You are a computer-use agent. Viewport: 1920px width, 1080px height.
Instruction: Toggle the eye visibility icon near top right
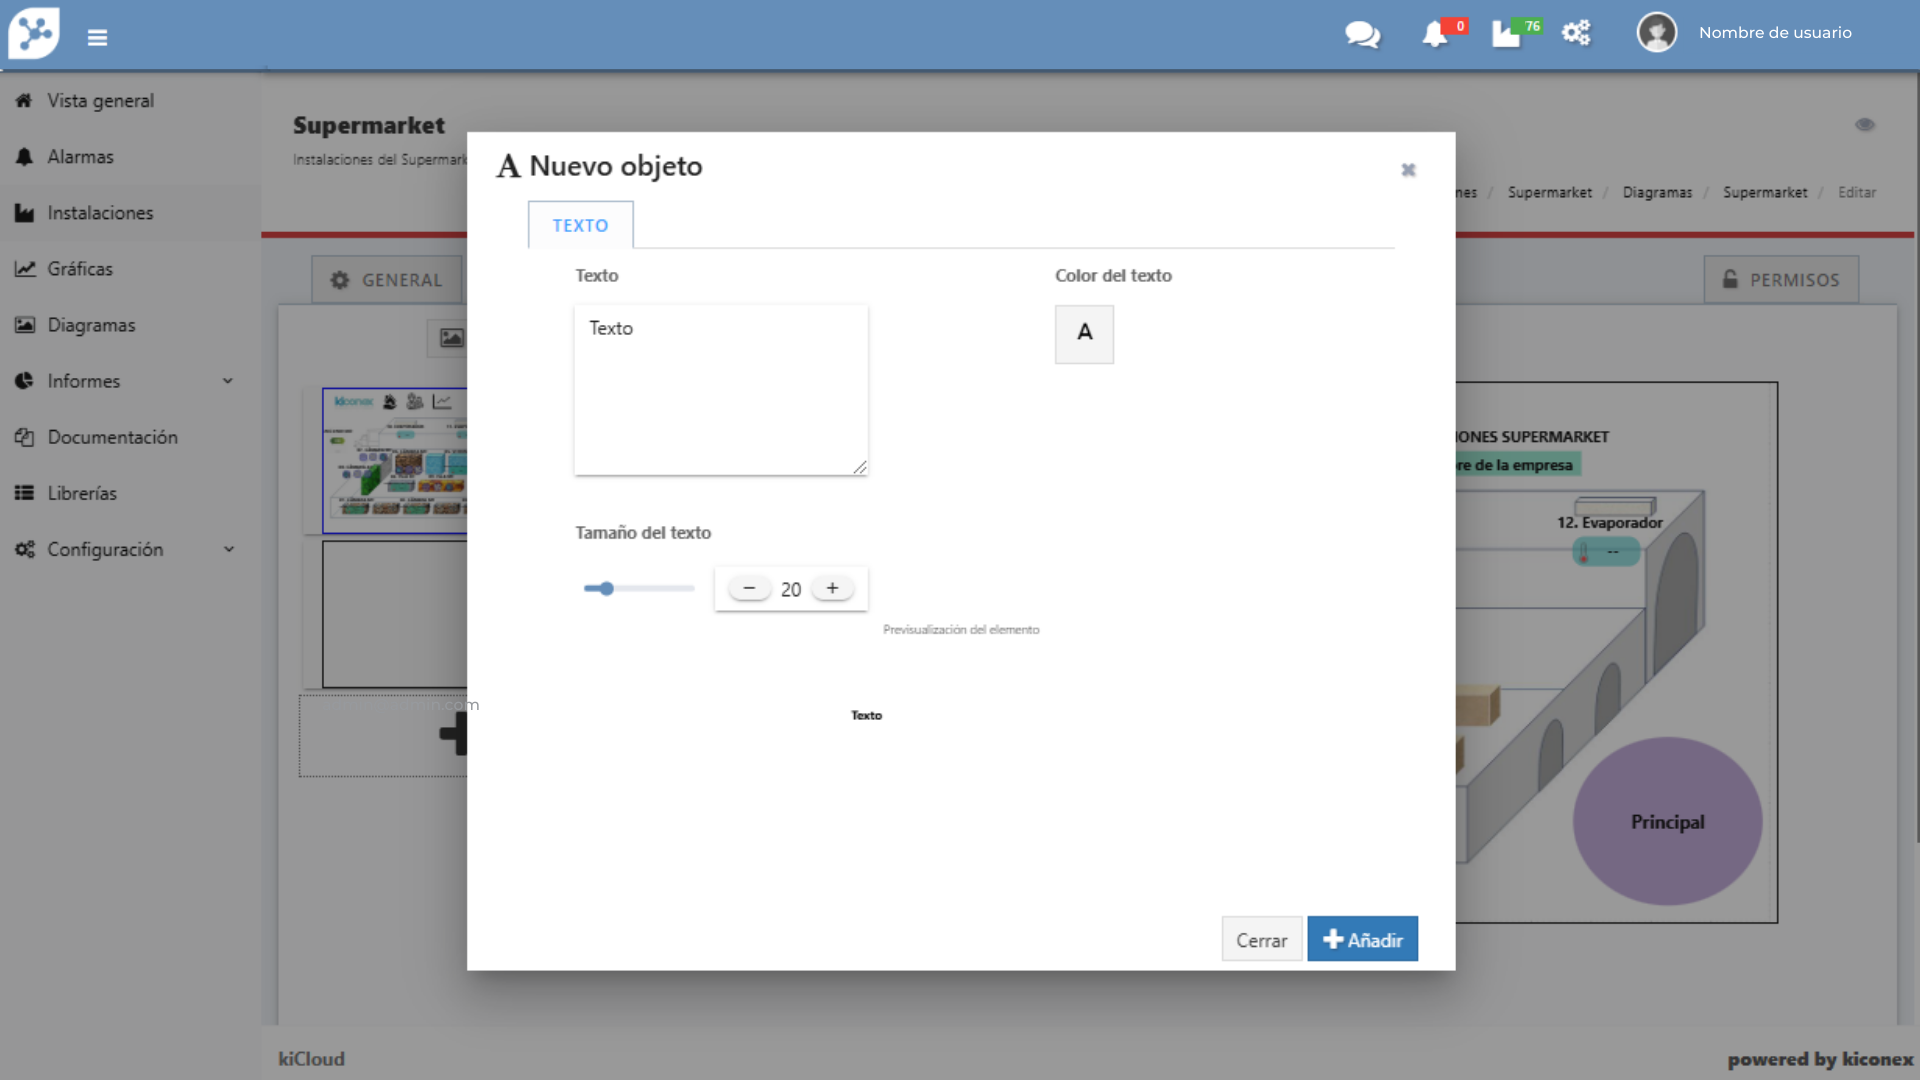coord(1865,125)
